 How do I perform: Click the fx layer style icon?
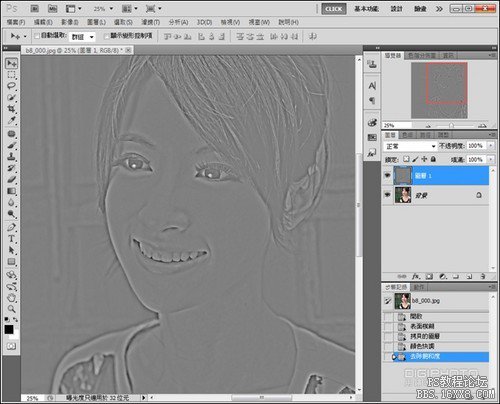tap(416, 276)
